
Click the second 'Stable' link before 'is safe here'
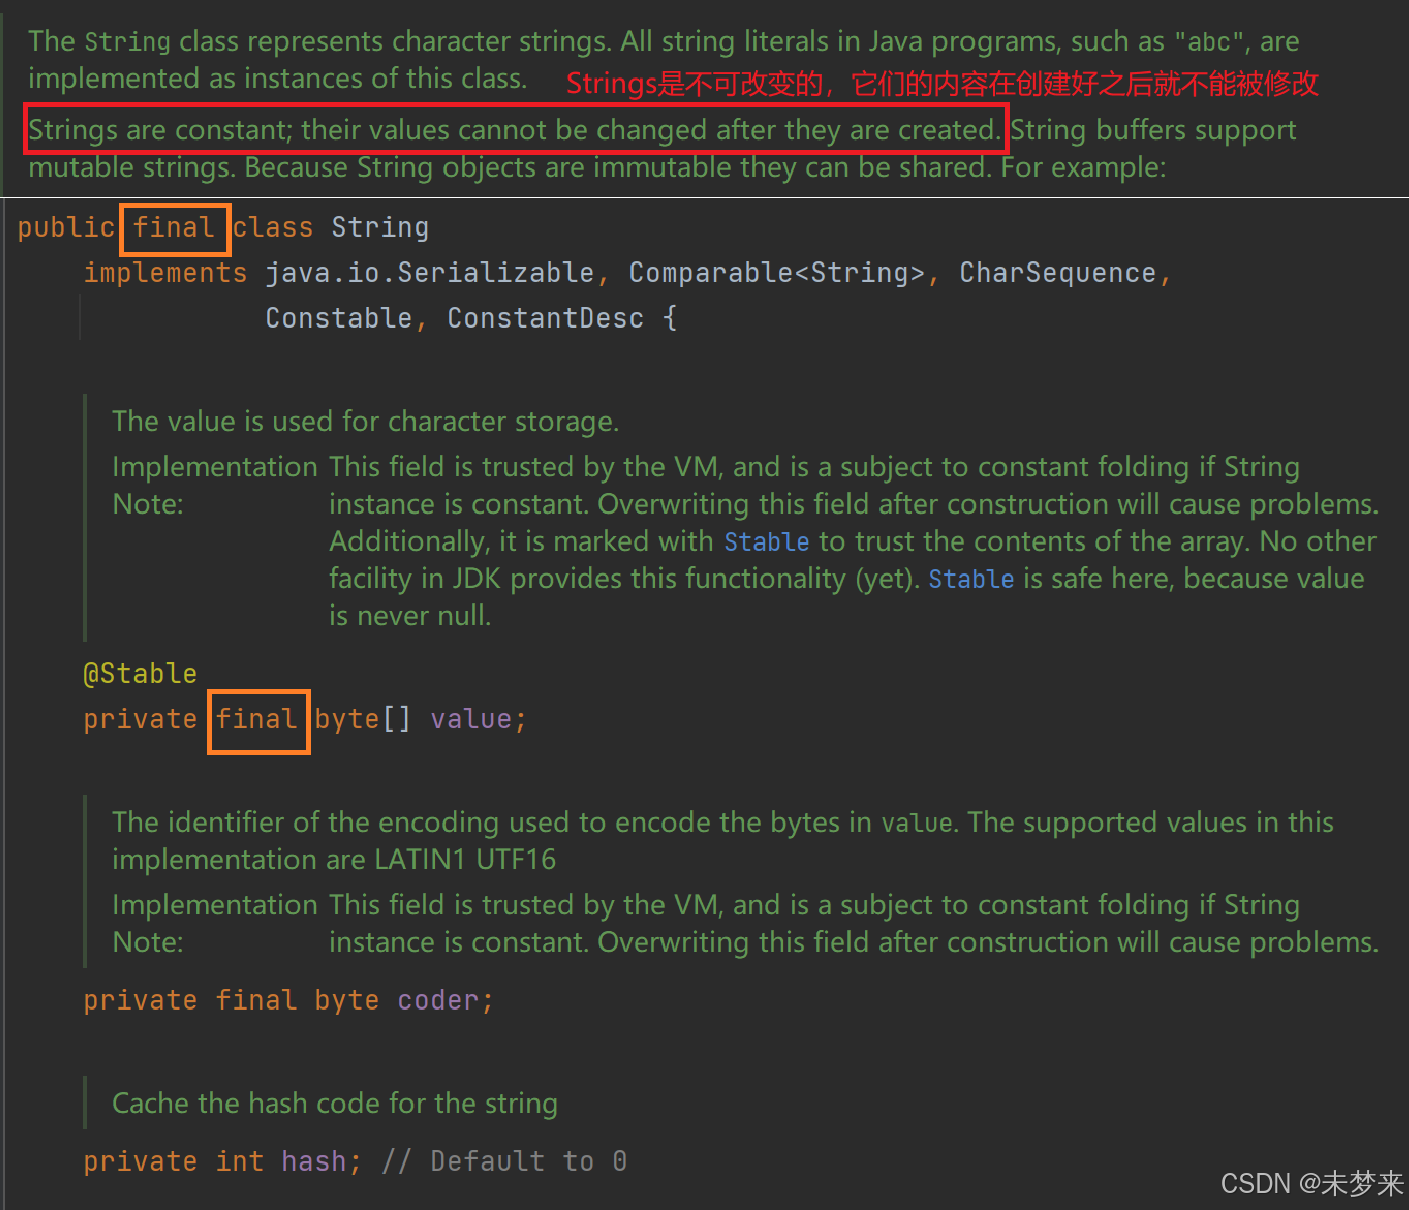coord(971,579)
